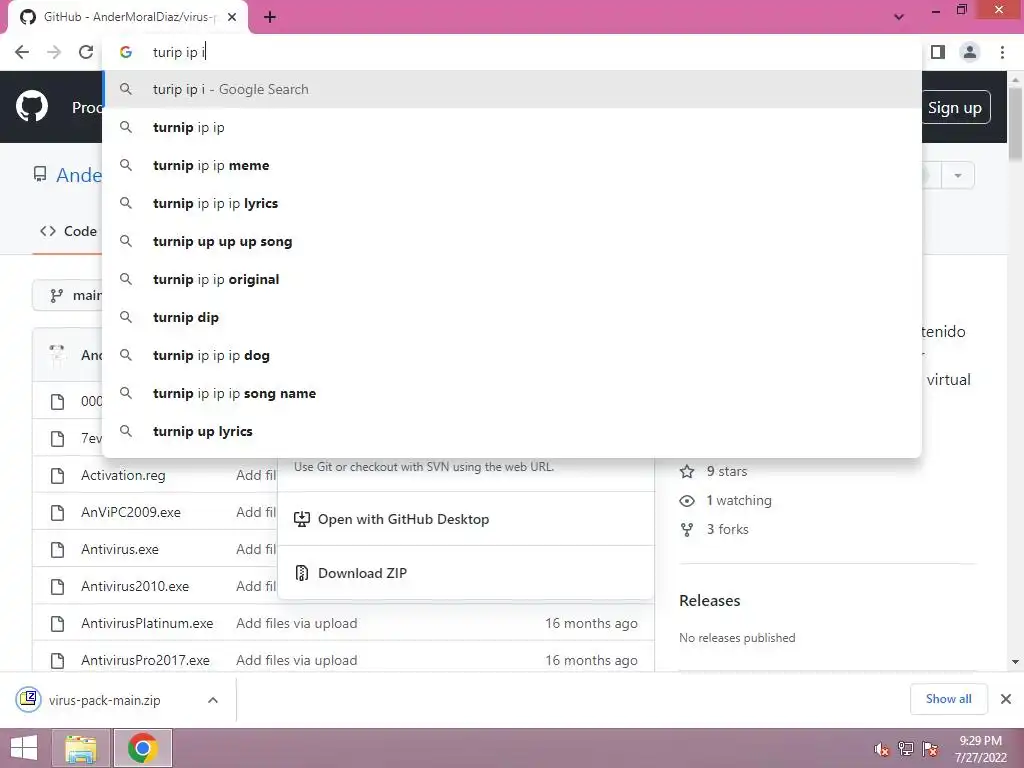1024x768 pixels.
Task: Select the 'turnip ip ip original' suggestion
Action: point(512,279)
